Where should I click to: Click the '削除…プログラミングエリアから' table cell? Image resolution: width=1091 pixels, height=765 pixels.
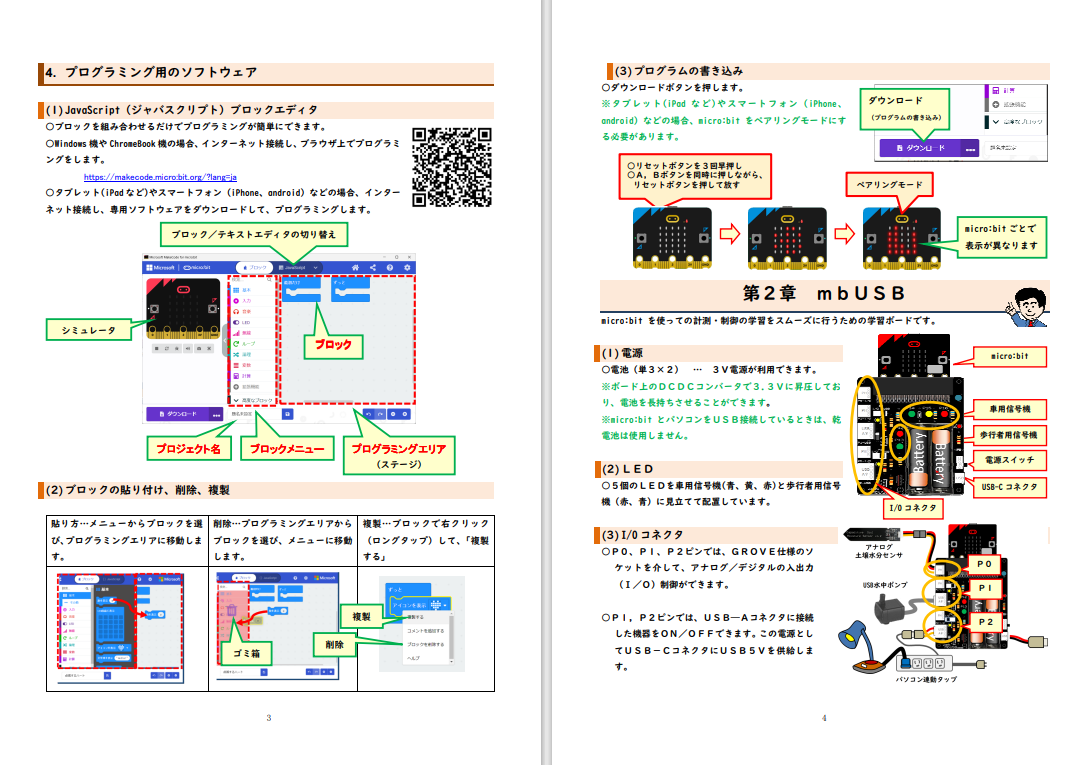(x=283, y=540)
